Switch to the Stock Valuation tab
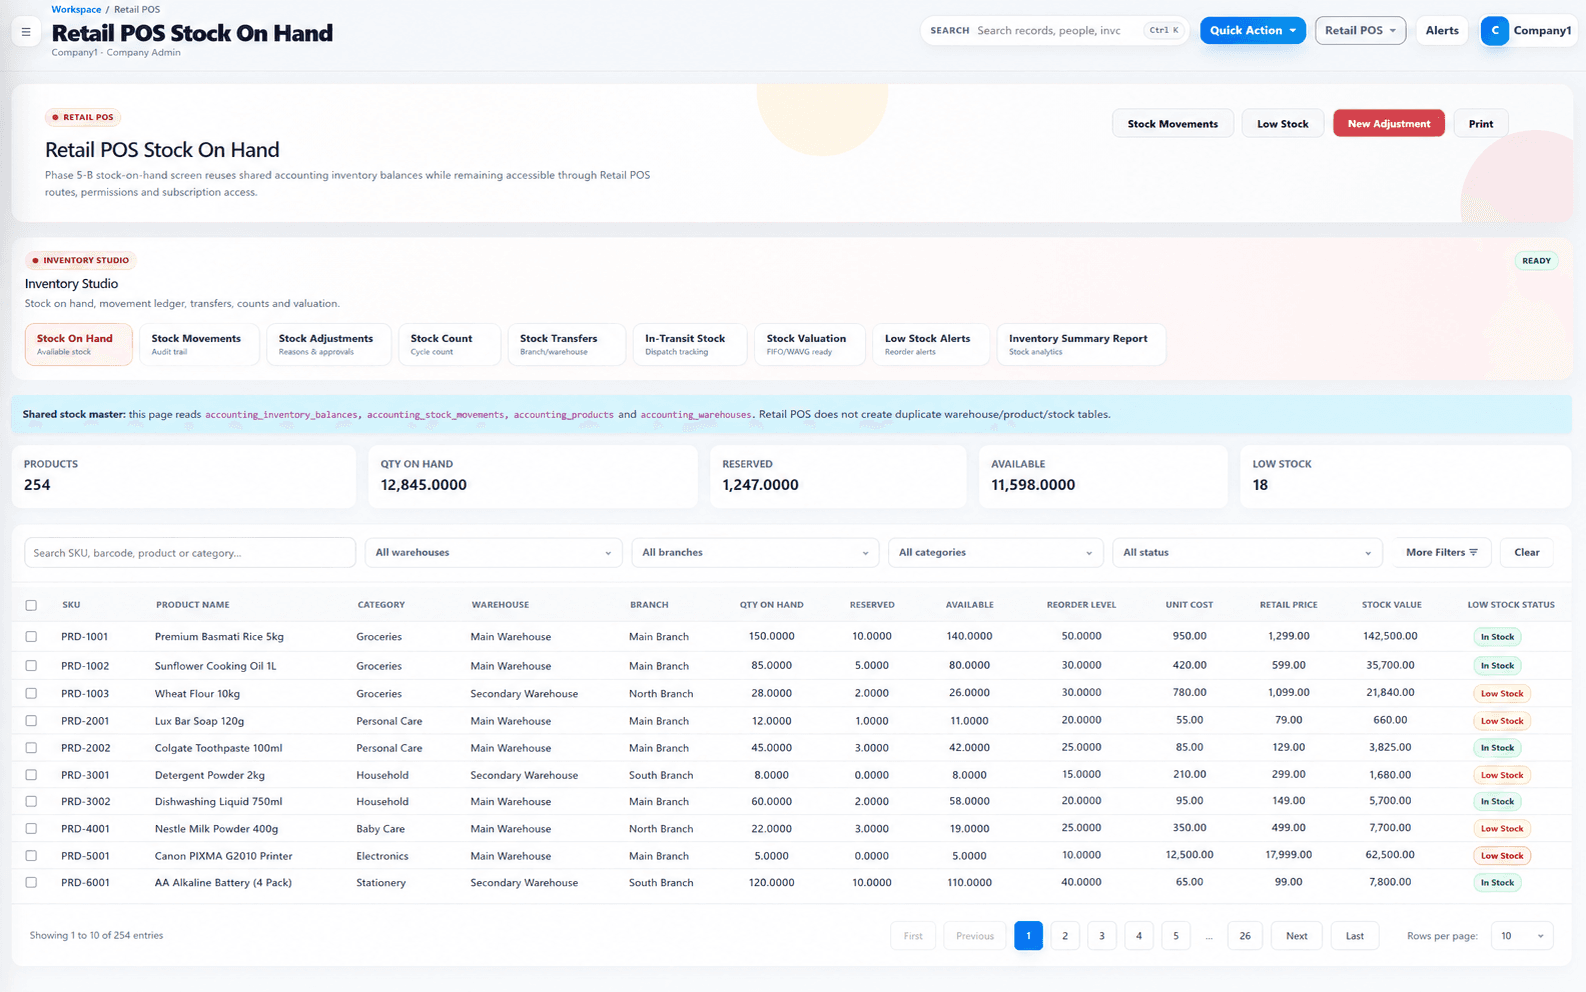The height and width of the screenshot is (992, 1586). pos(808,344)
